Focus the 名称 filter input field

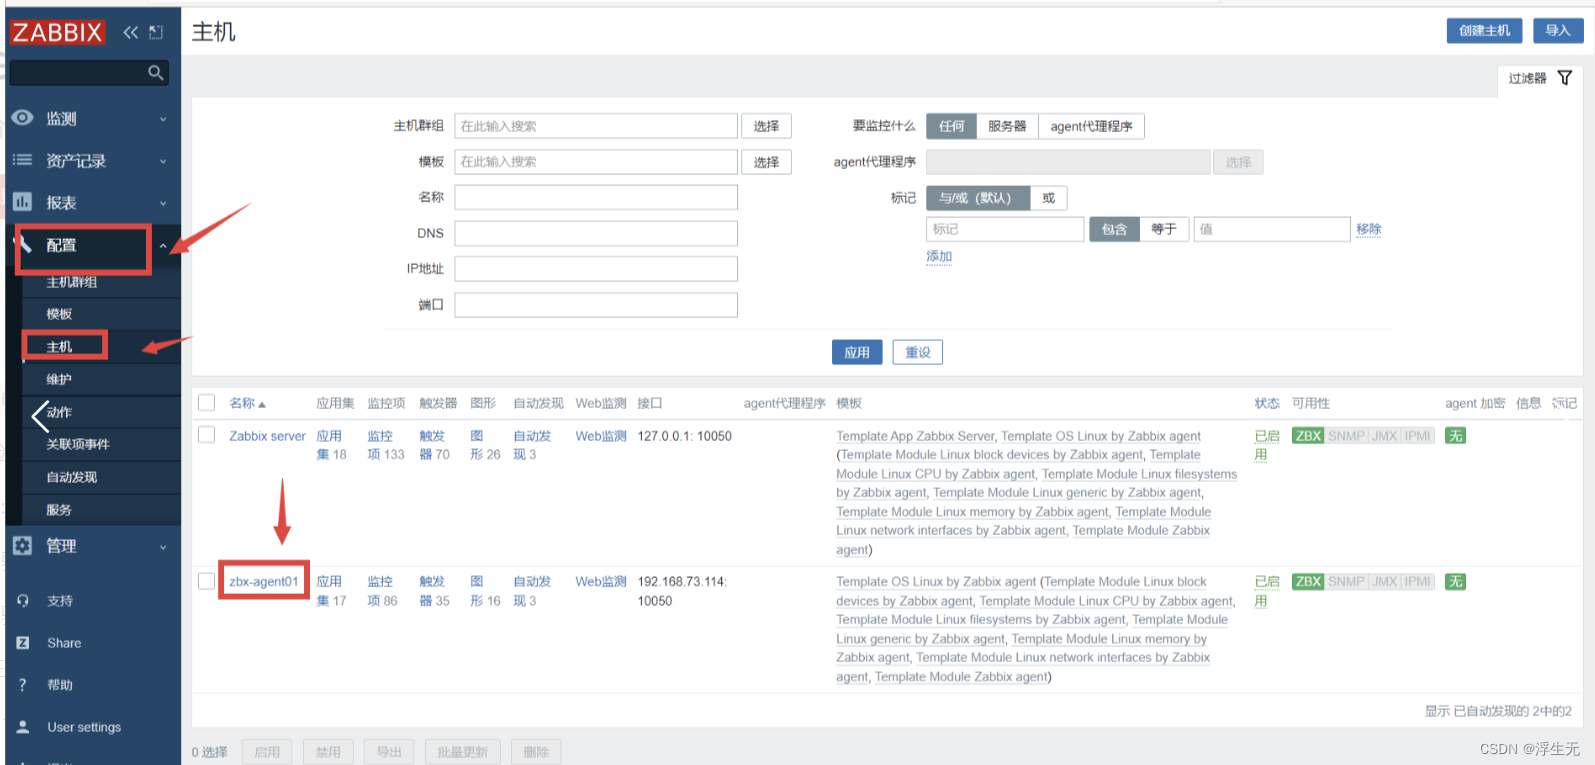[596, 197]
